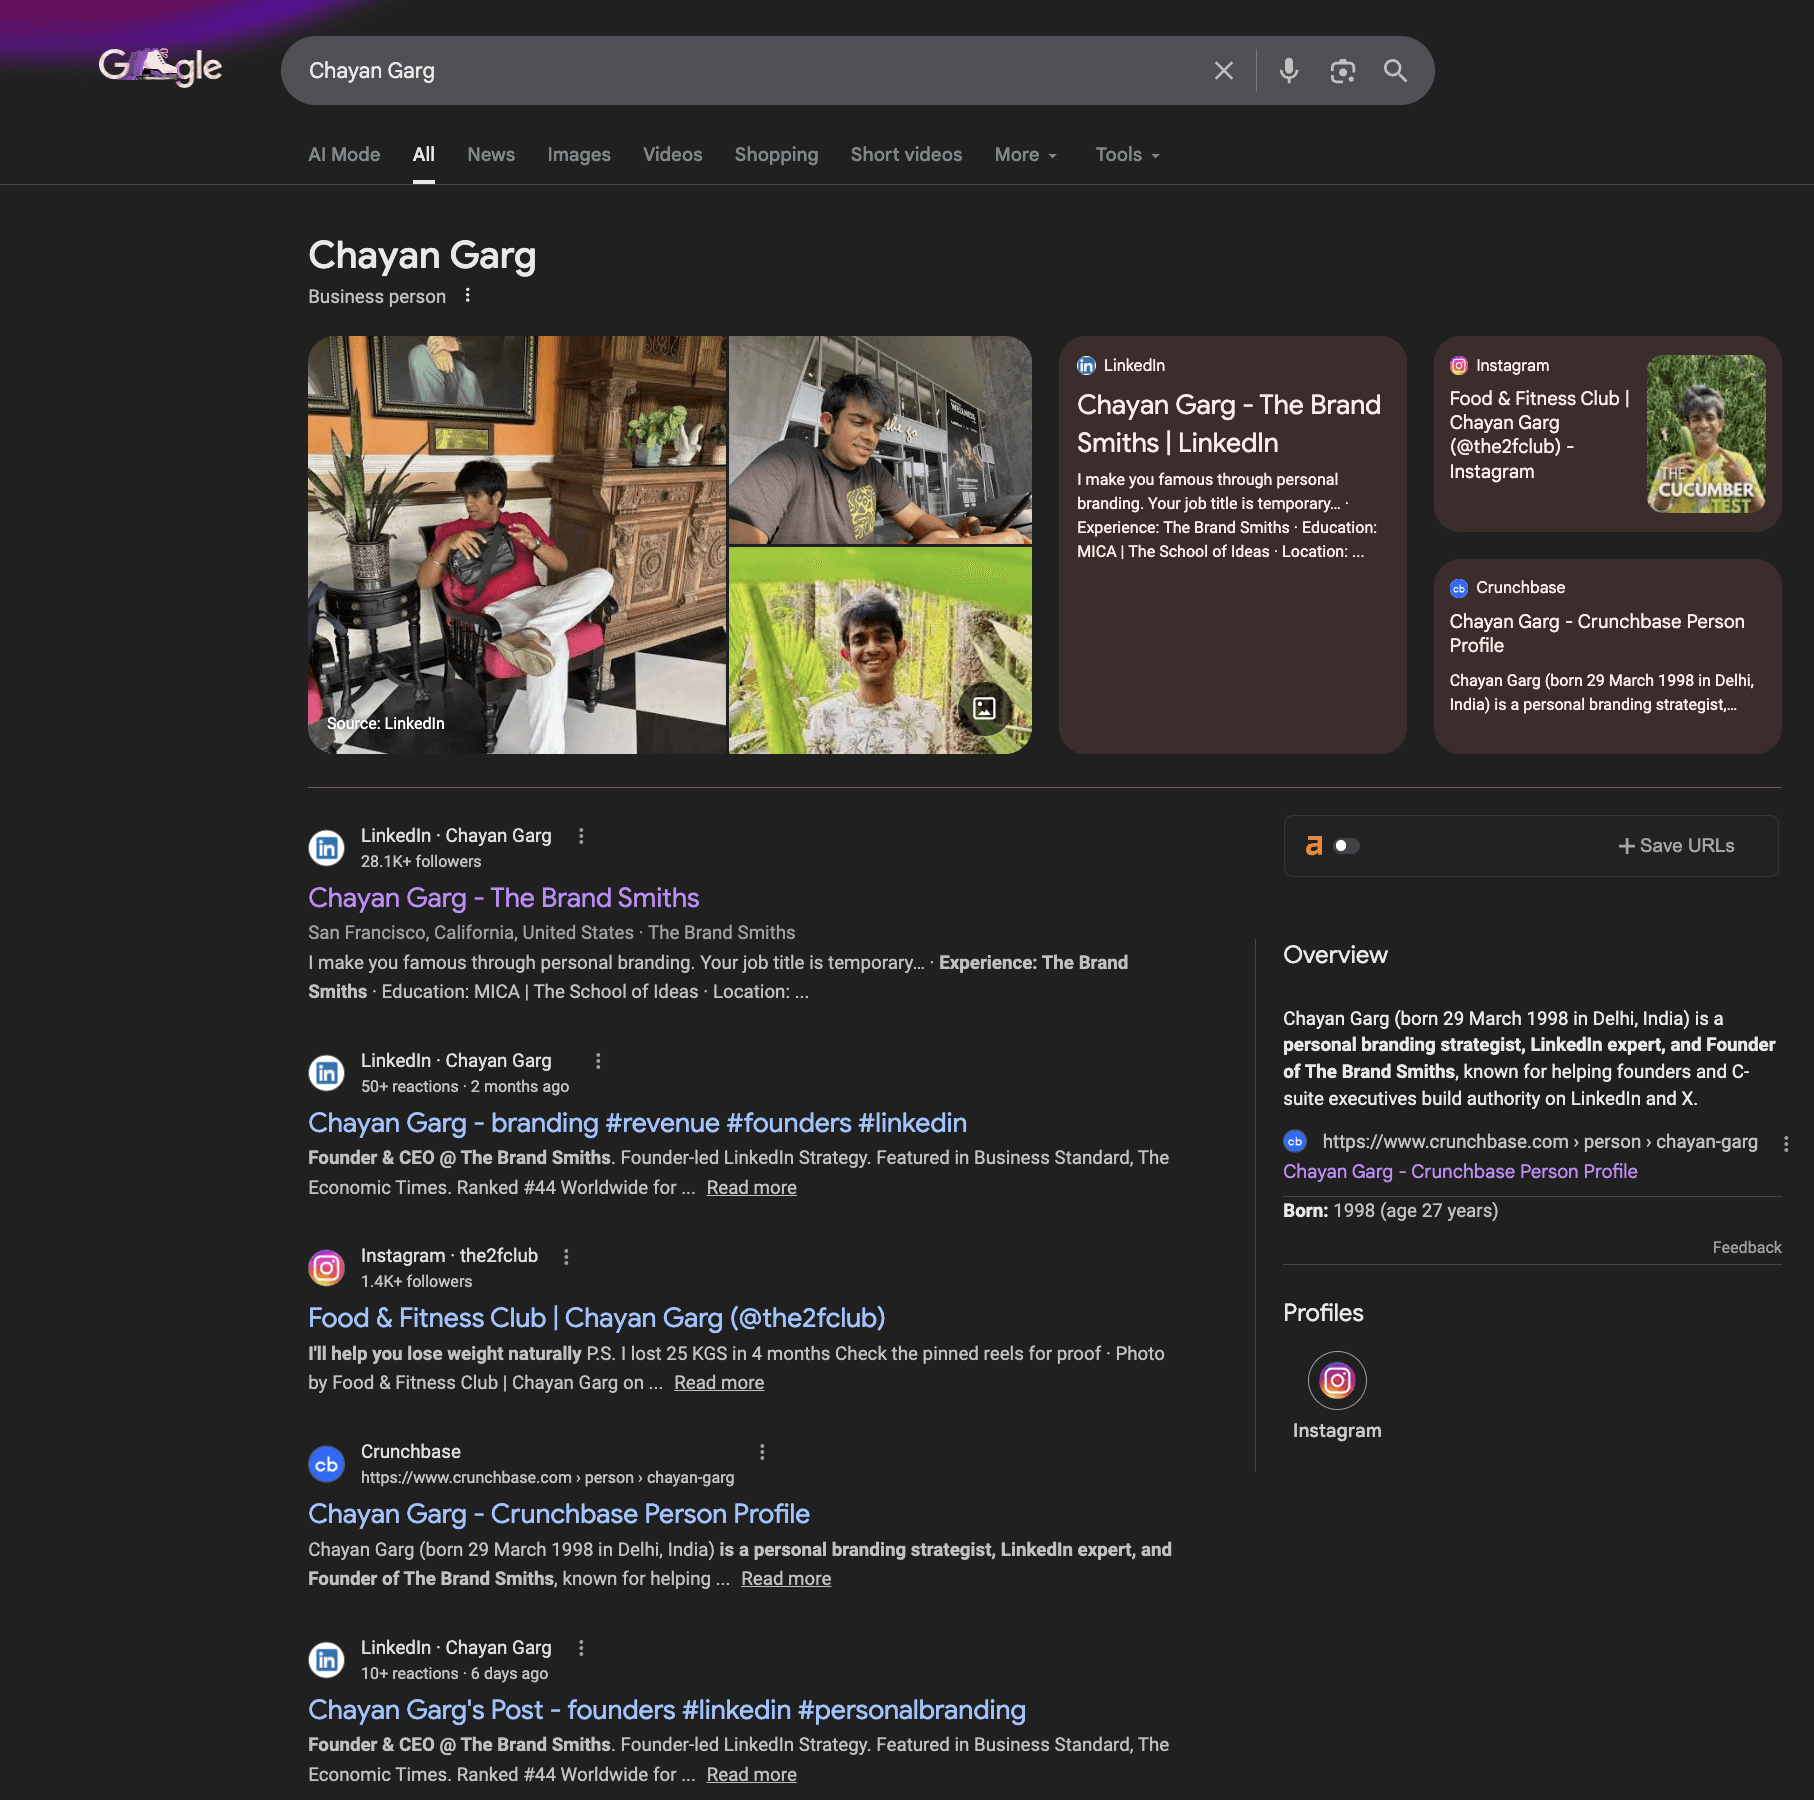
Task: Switch to the Videos tab
Action: click(x=673, y=155)
